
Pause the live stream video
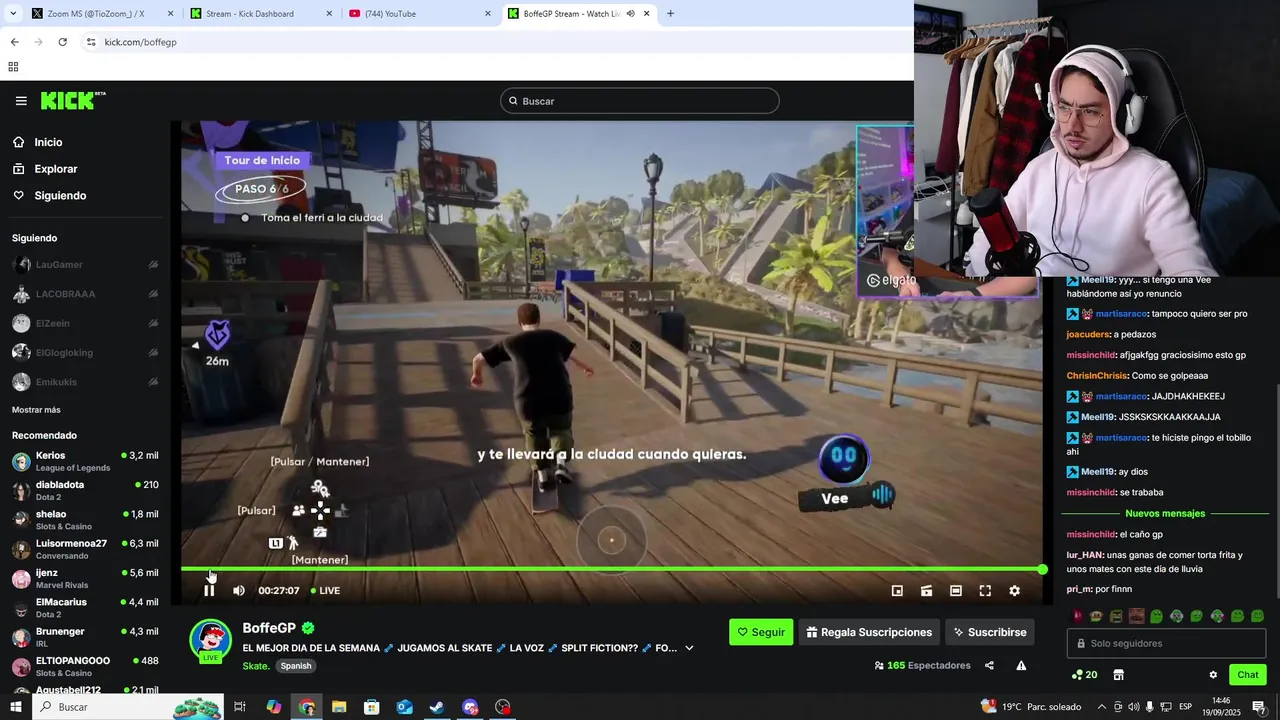209,591
